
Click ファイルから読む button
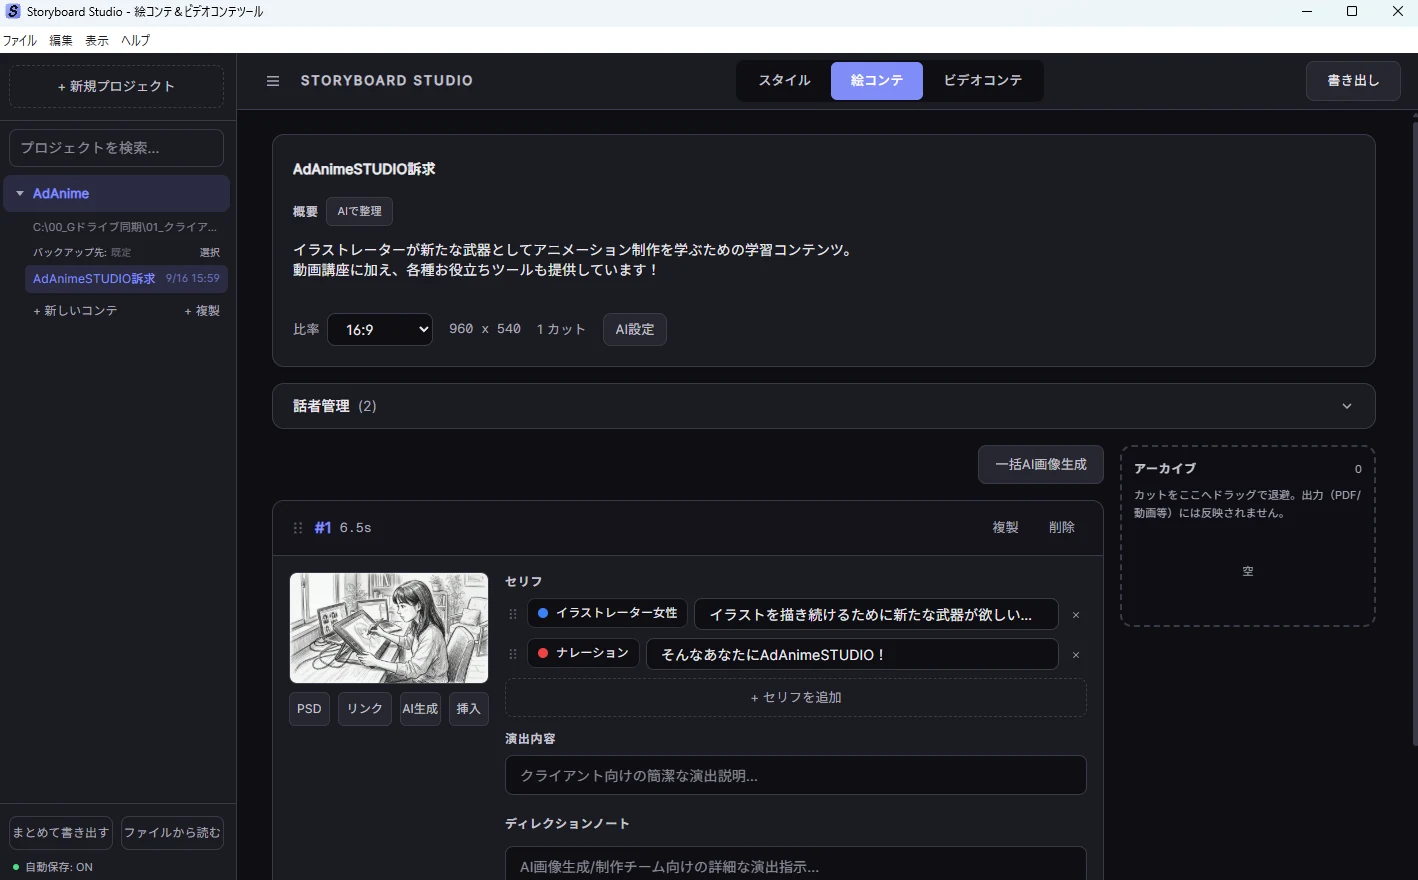[172, 832]
